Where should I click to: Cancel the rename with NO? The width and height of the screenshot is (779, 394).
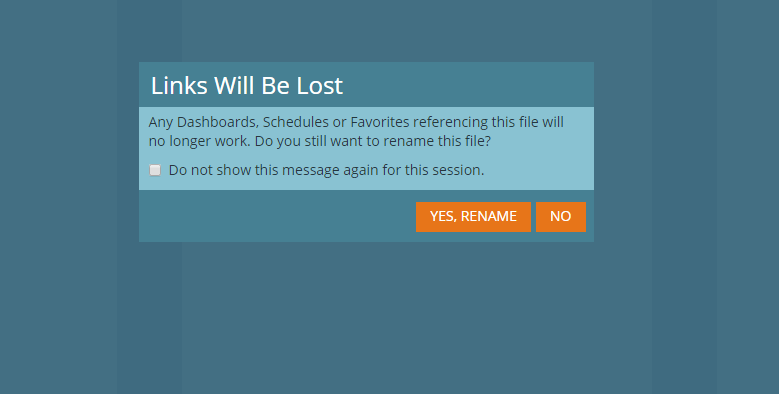(x=560, y=217)
